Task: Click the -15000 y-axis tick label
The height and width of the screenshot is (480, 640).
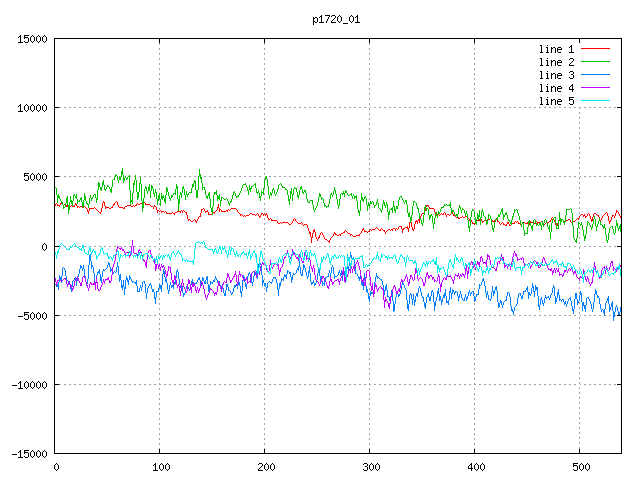Action: click(29, 453)
